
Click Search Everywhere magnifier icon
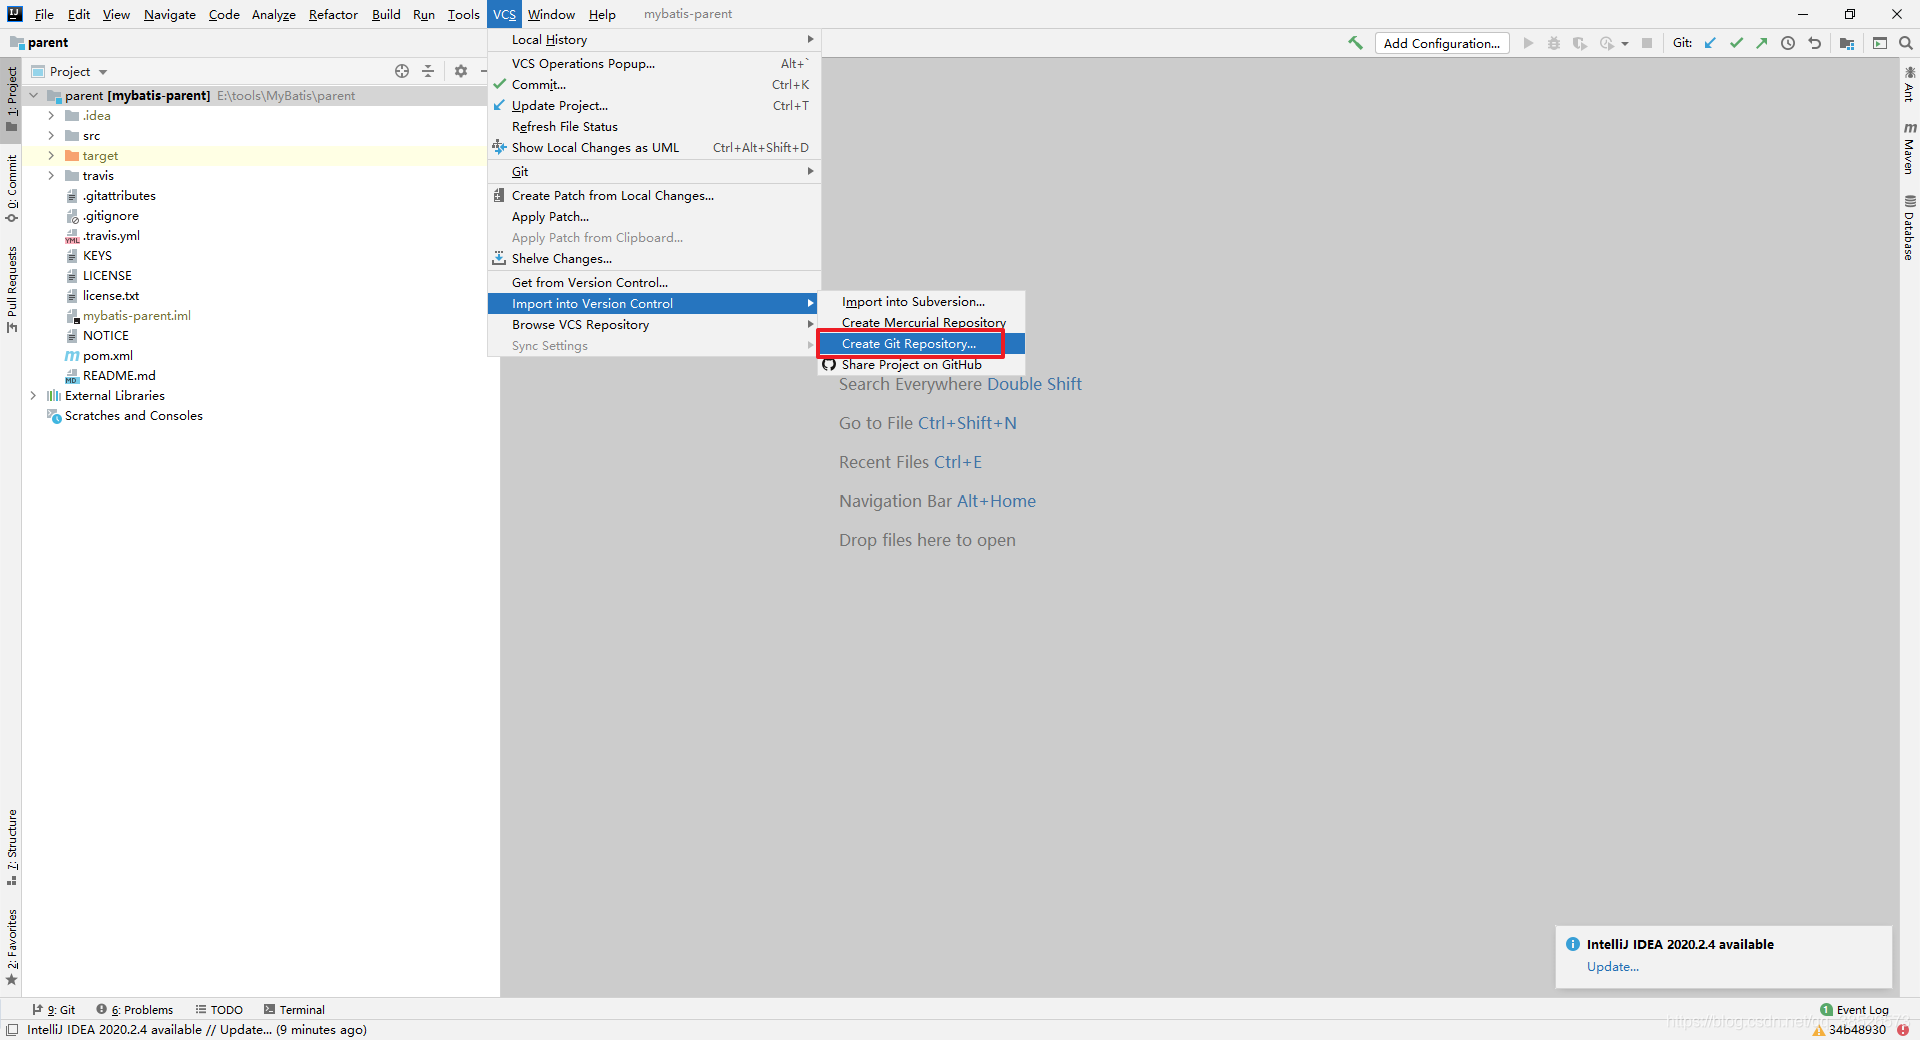click(x=1906, y=43)
